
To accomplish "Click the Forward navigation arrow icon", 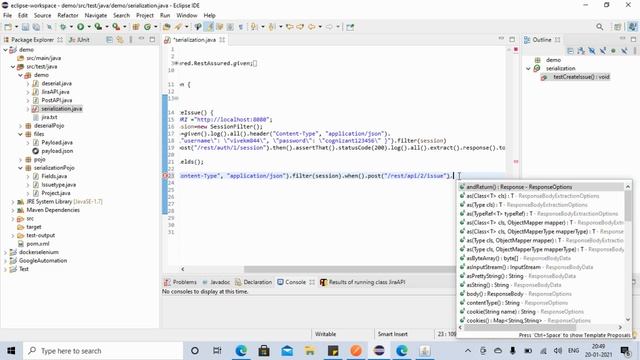I will 329,27.
